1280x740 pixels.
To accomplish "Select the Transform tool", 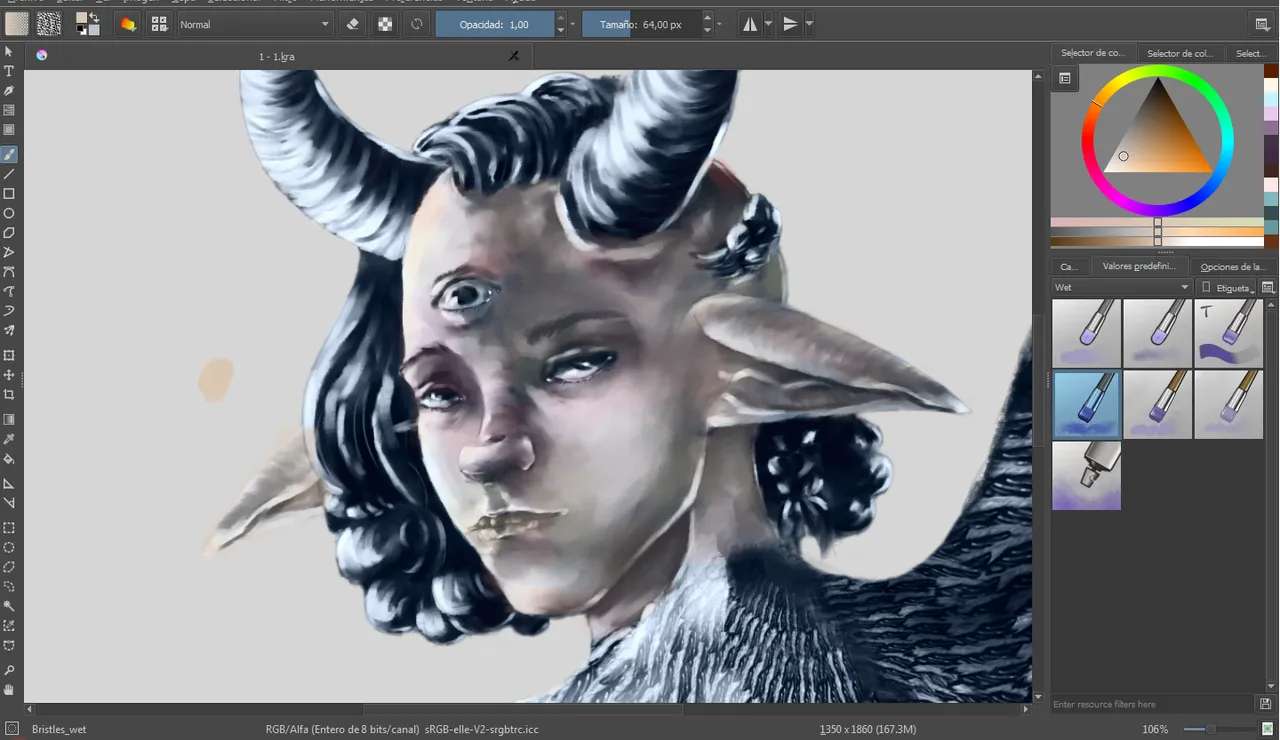I will [x=9, y=355].
